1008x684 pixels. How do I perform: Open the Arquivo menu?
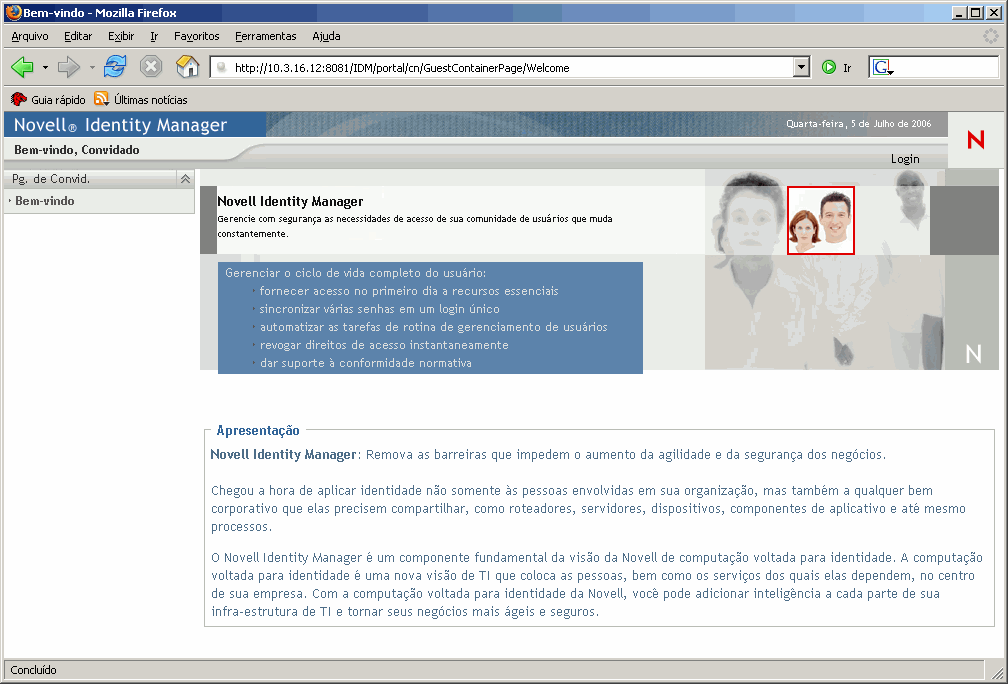pyautogui.click(x=30, y=36)
